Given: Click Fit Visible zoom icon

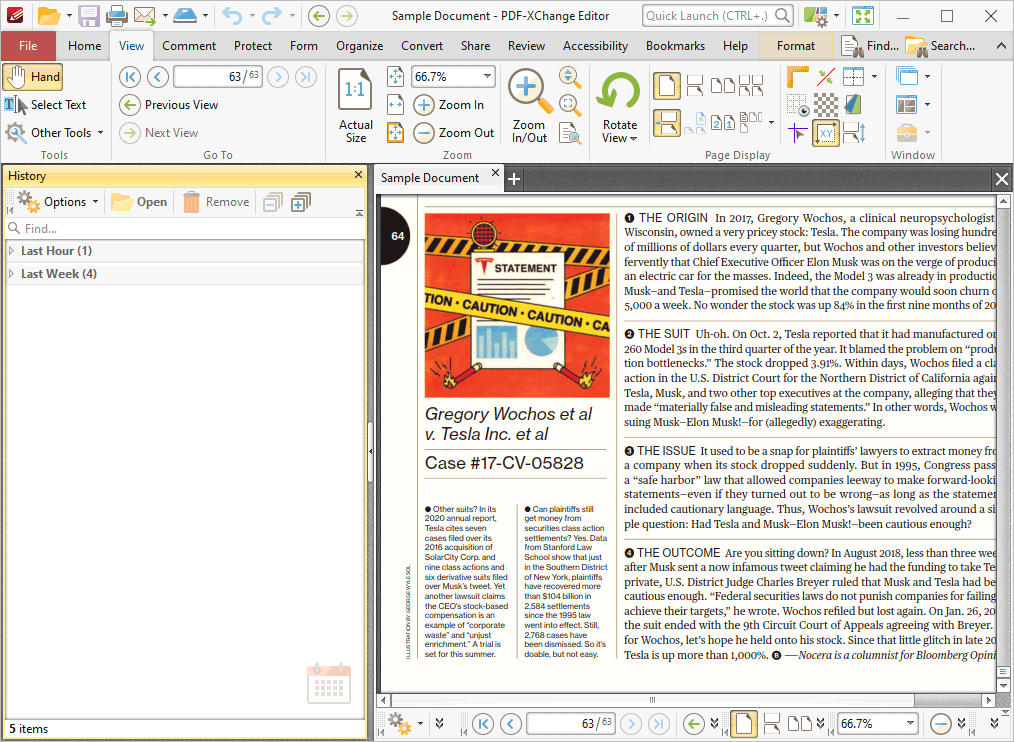Looking at the screenshot, I should pyautogui.click(x=395, y=133).
